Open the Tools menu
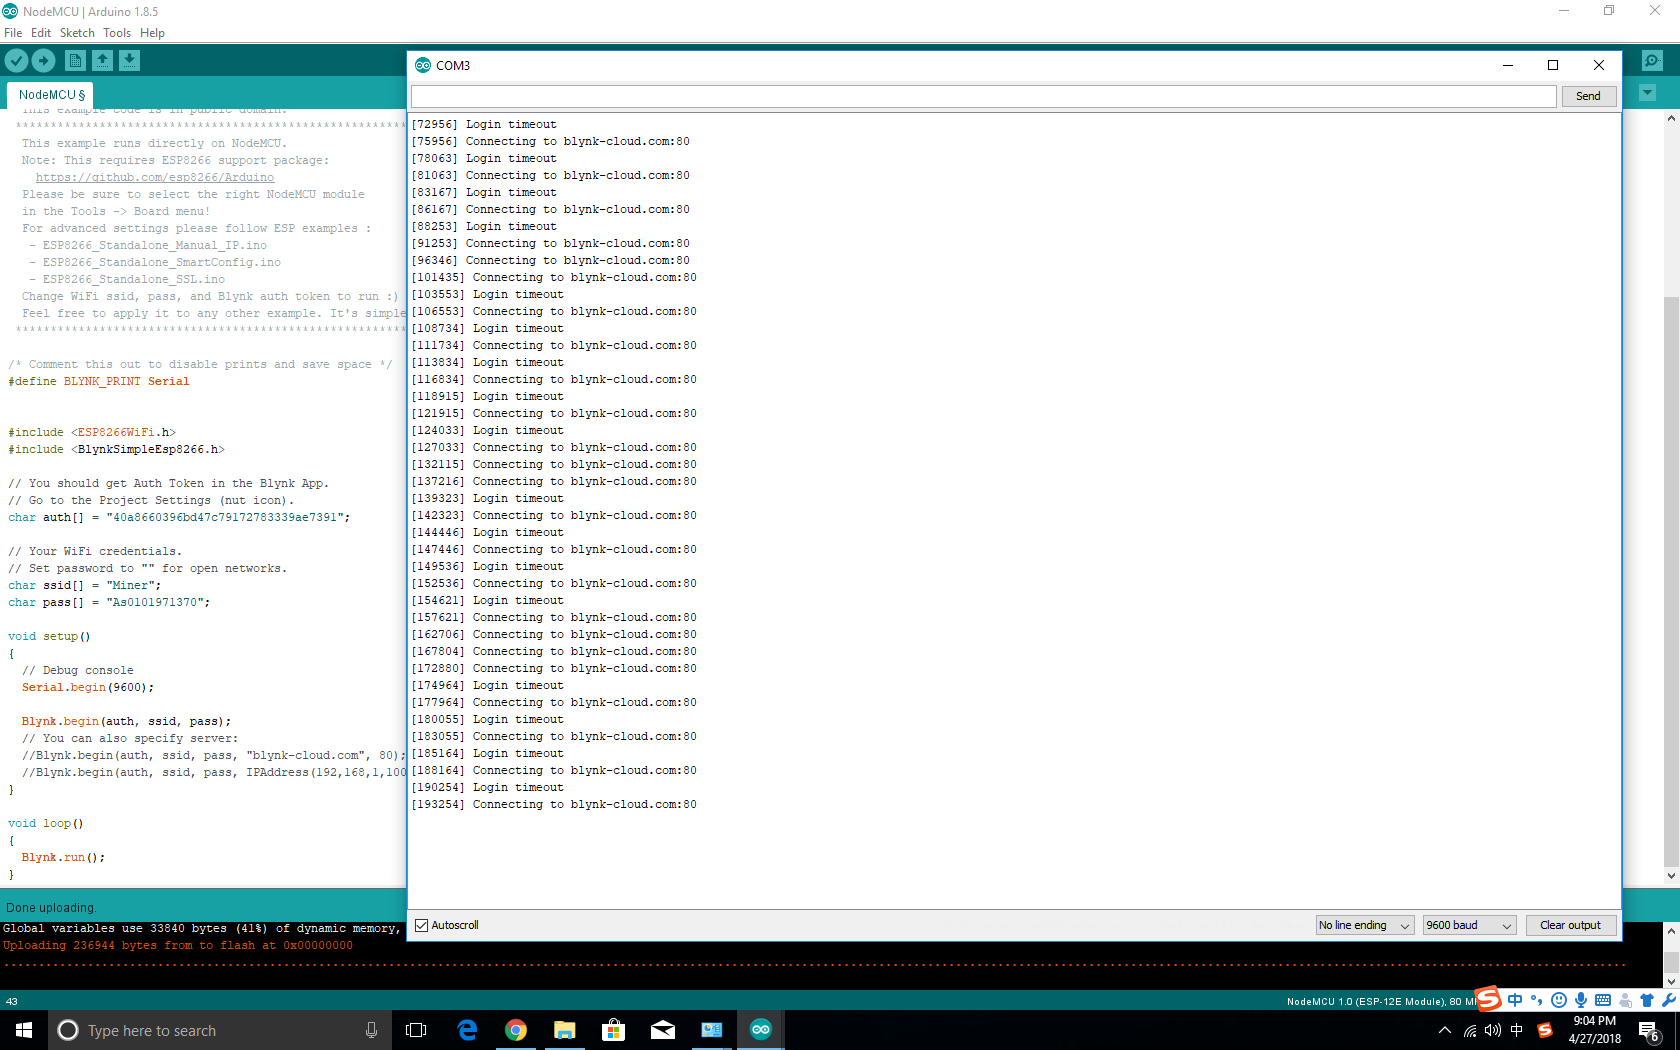Screen dimensions: 1680x1050 click(x=117, y=33)
